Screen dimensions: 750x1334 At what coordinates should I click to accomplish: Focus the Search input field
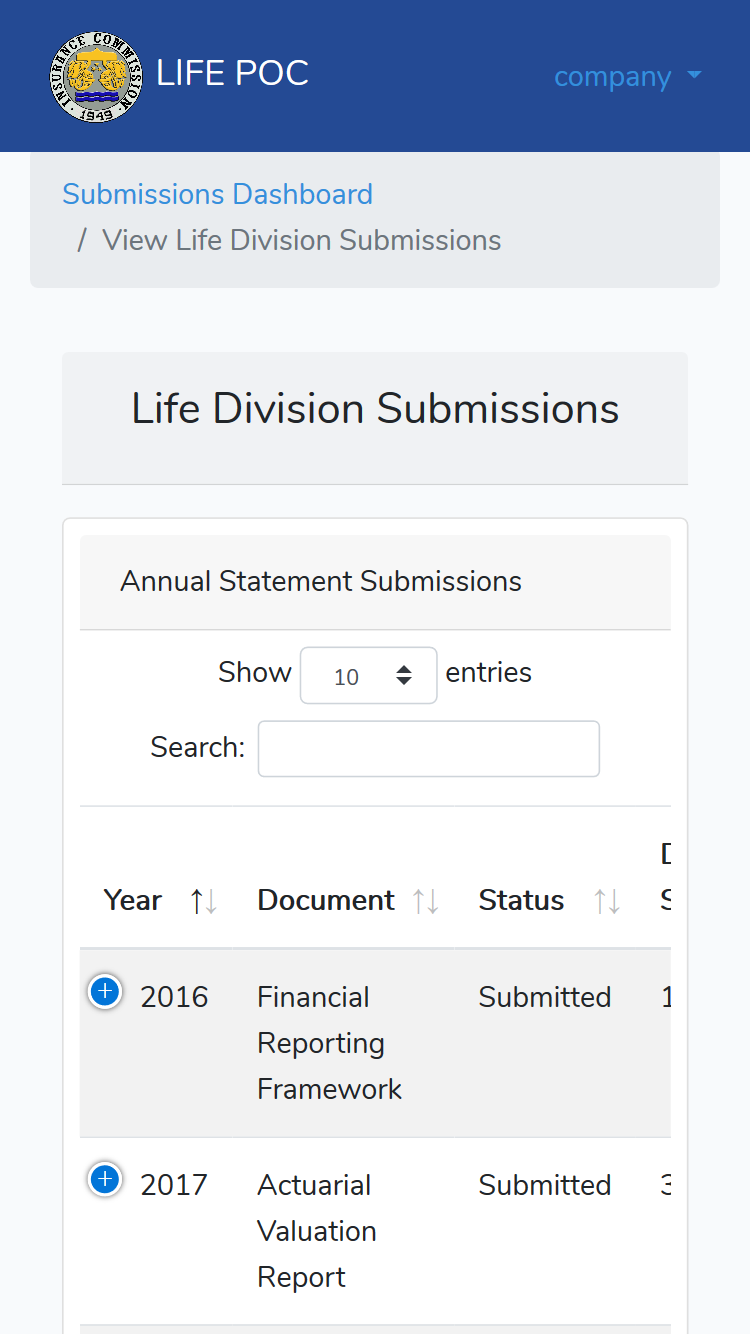coord(429,749)
